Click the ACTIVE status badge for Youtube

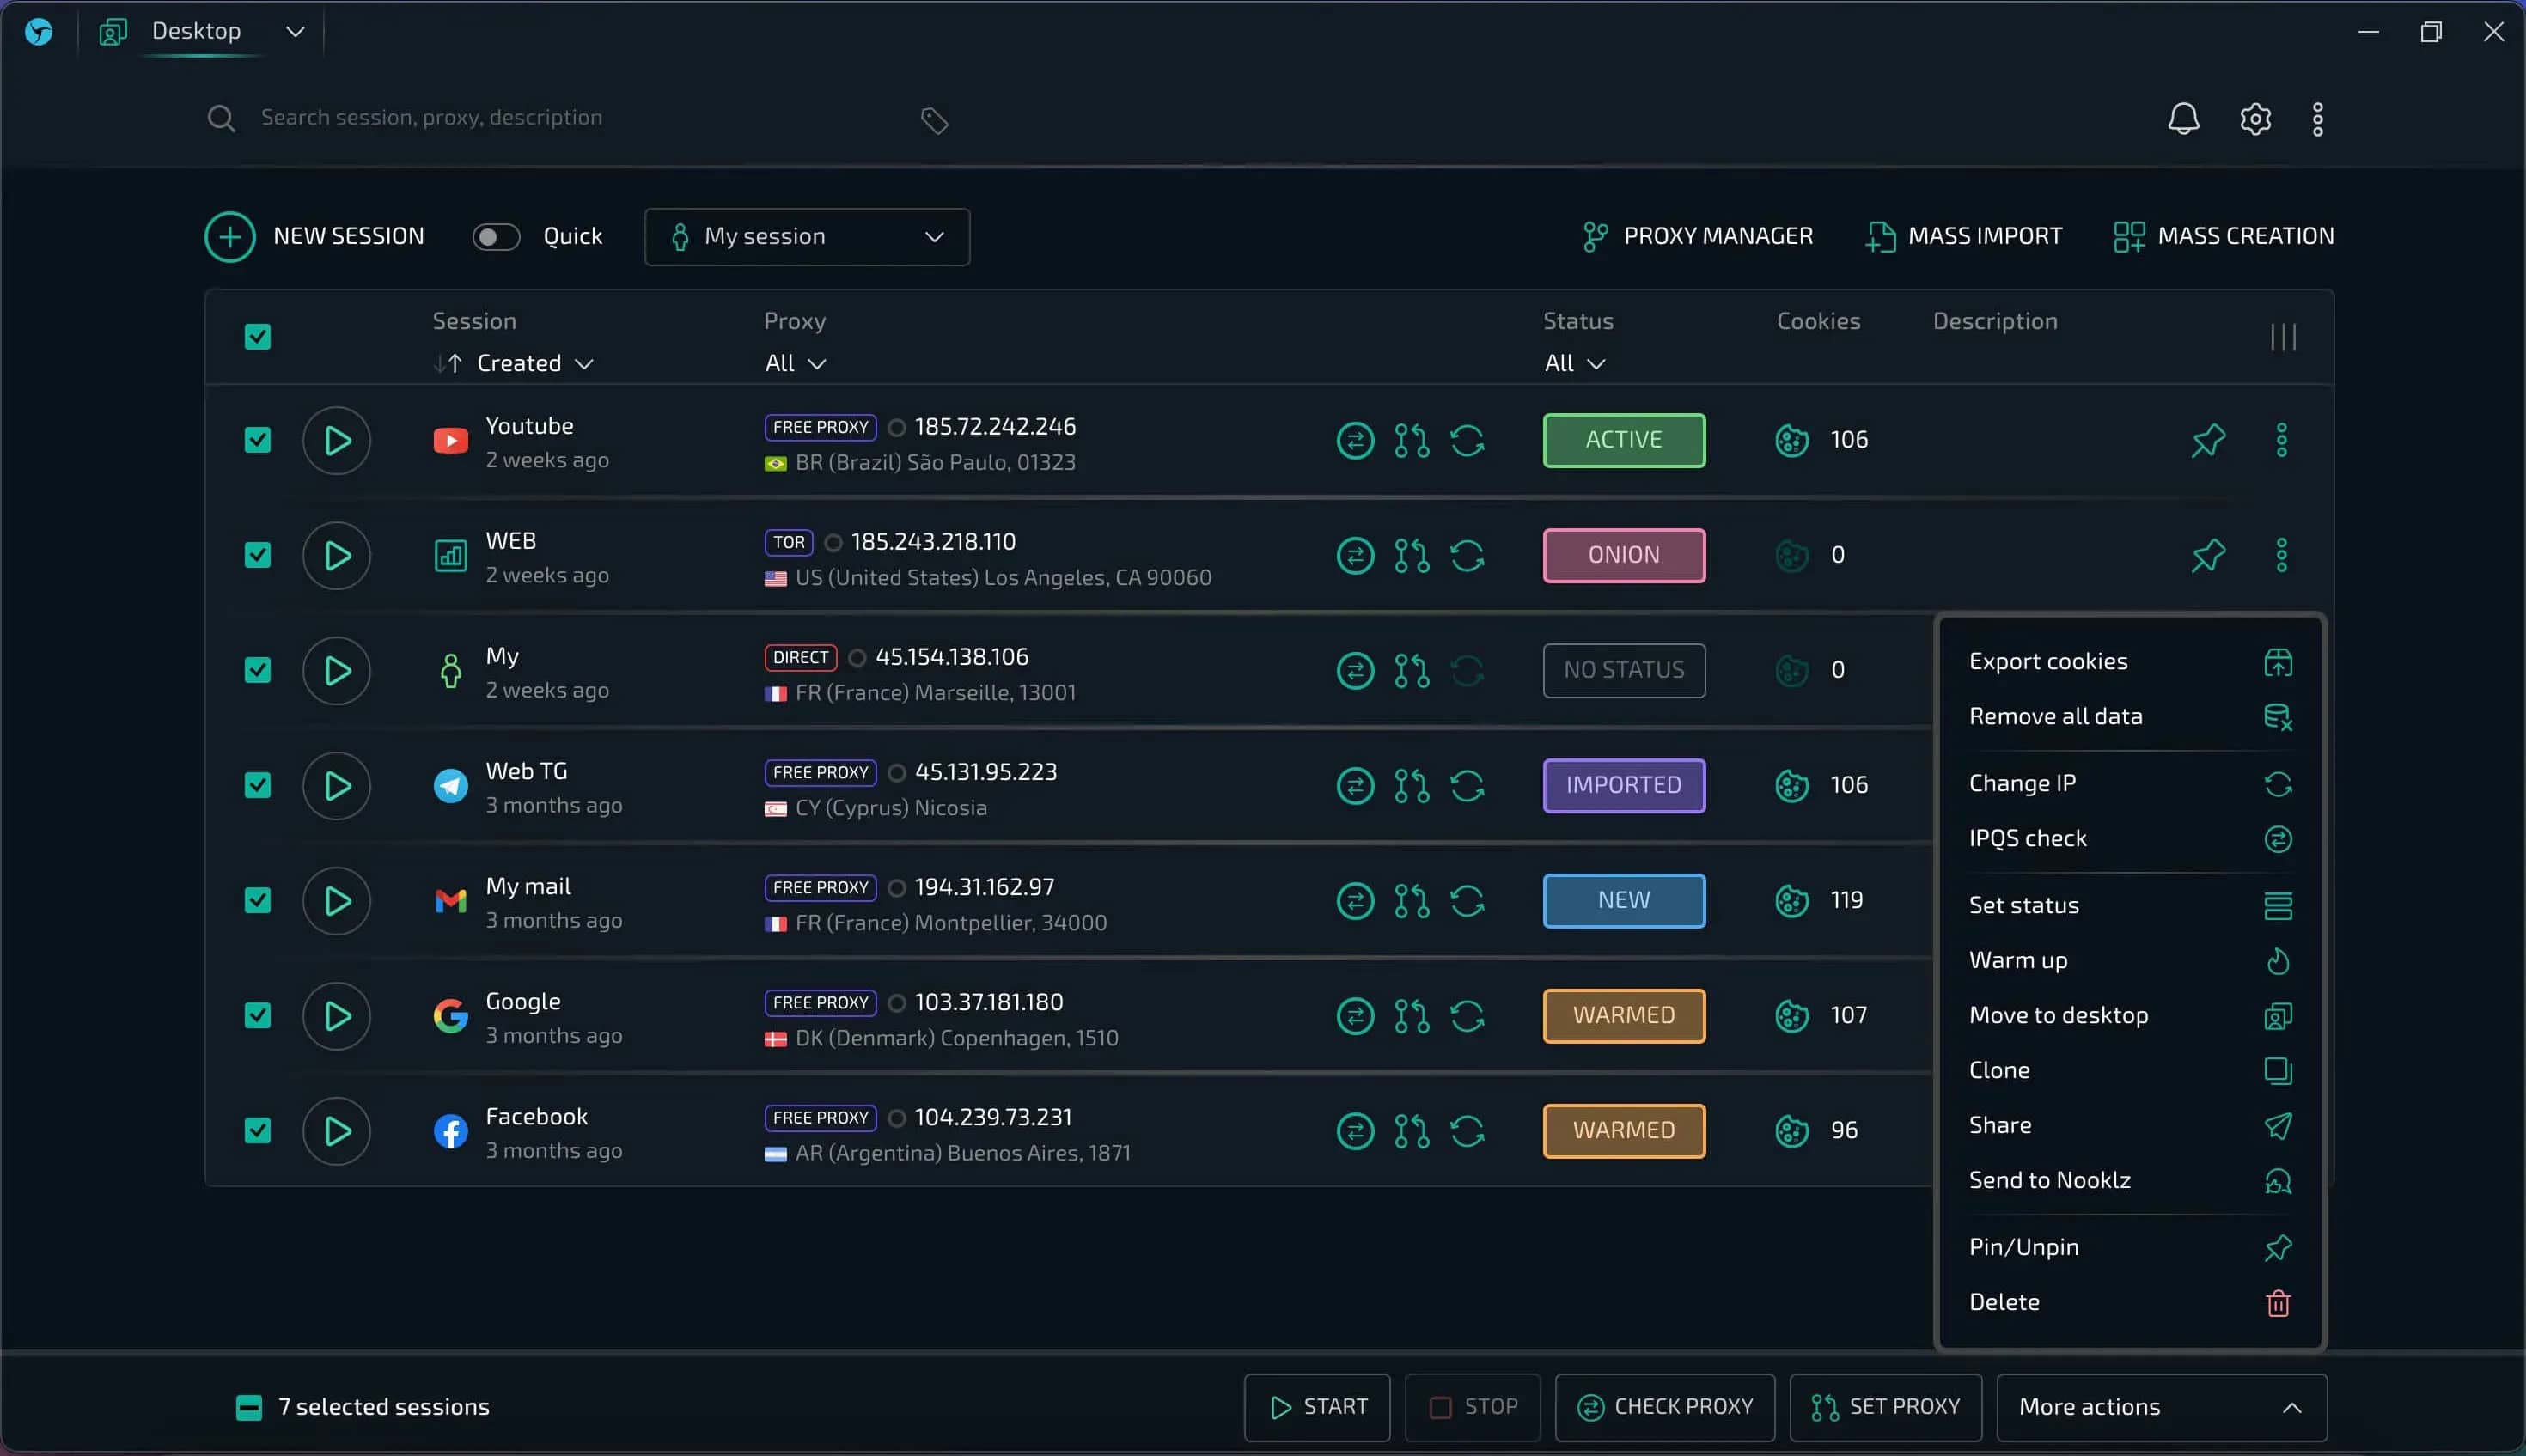[x=1624, y=440]
